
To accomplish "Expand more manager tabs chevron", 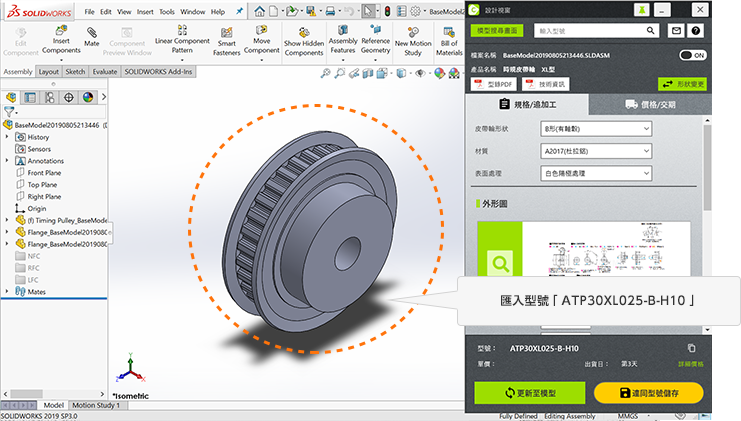I will coord(103,97).
